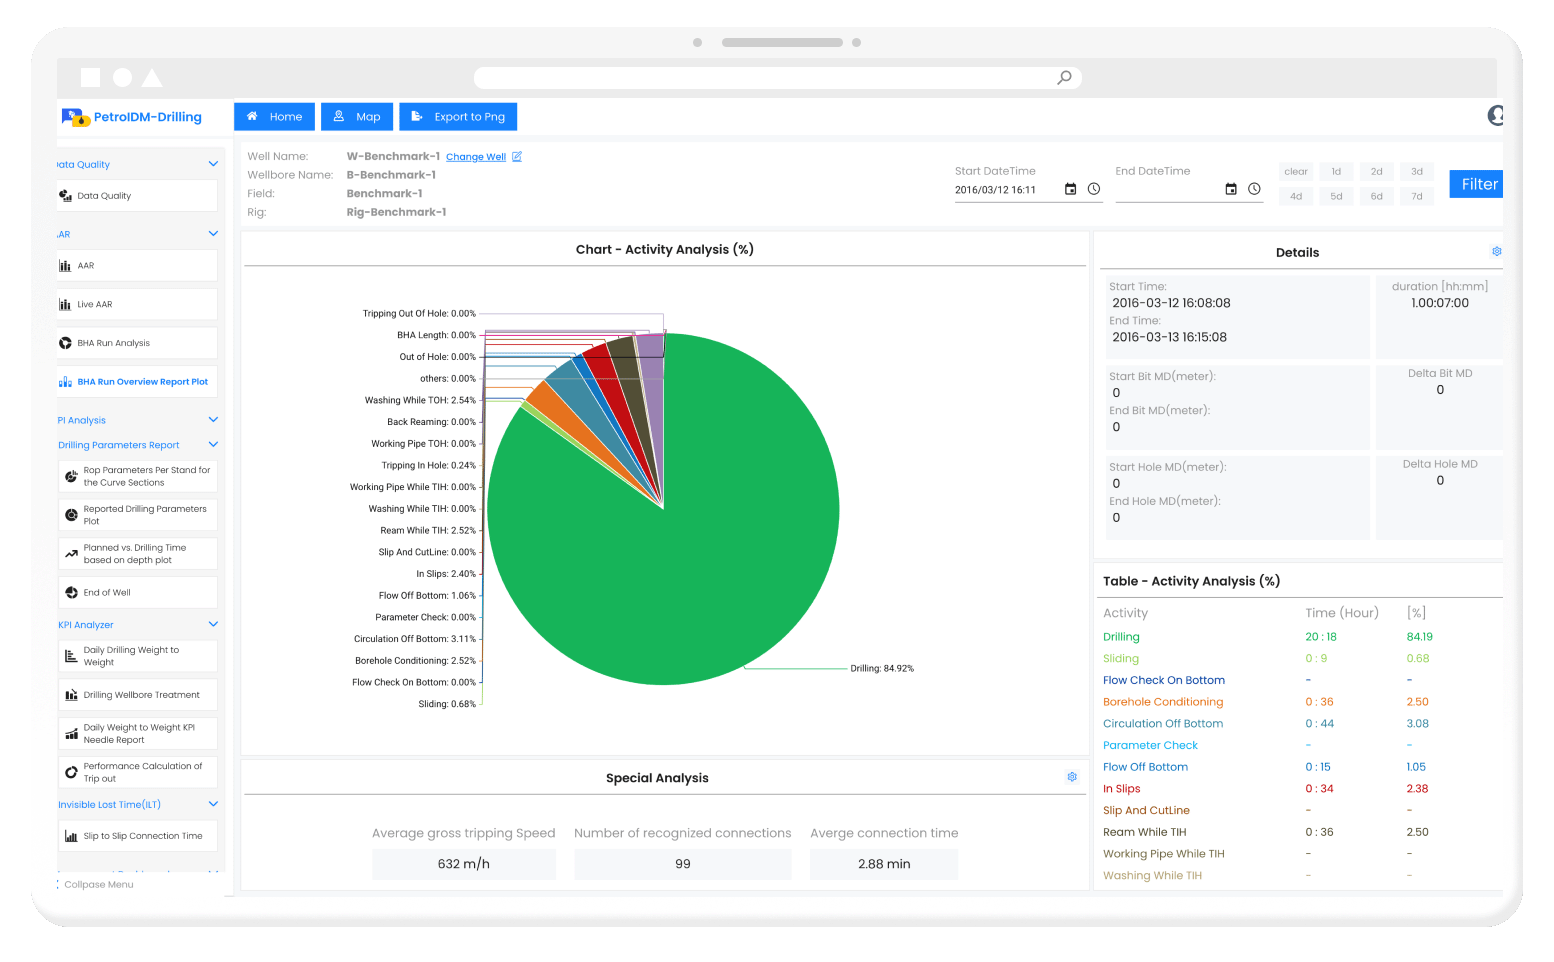The image size is (1554, 962).
Task: Open Data Quality menu item
Action: click(137, 196)
